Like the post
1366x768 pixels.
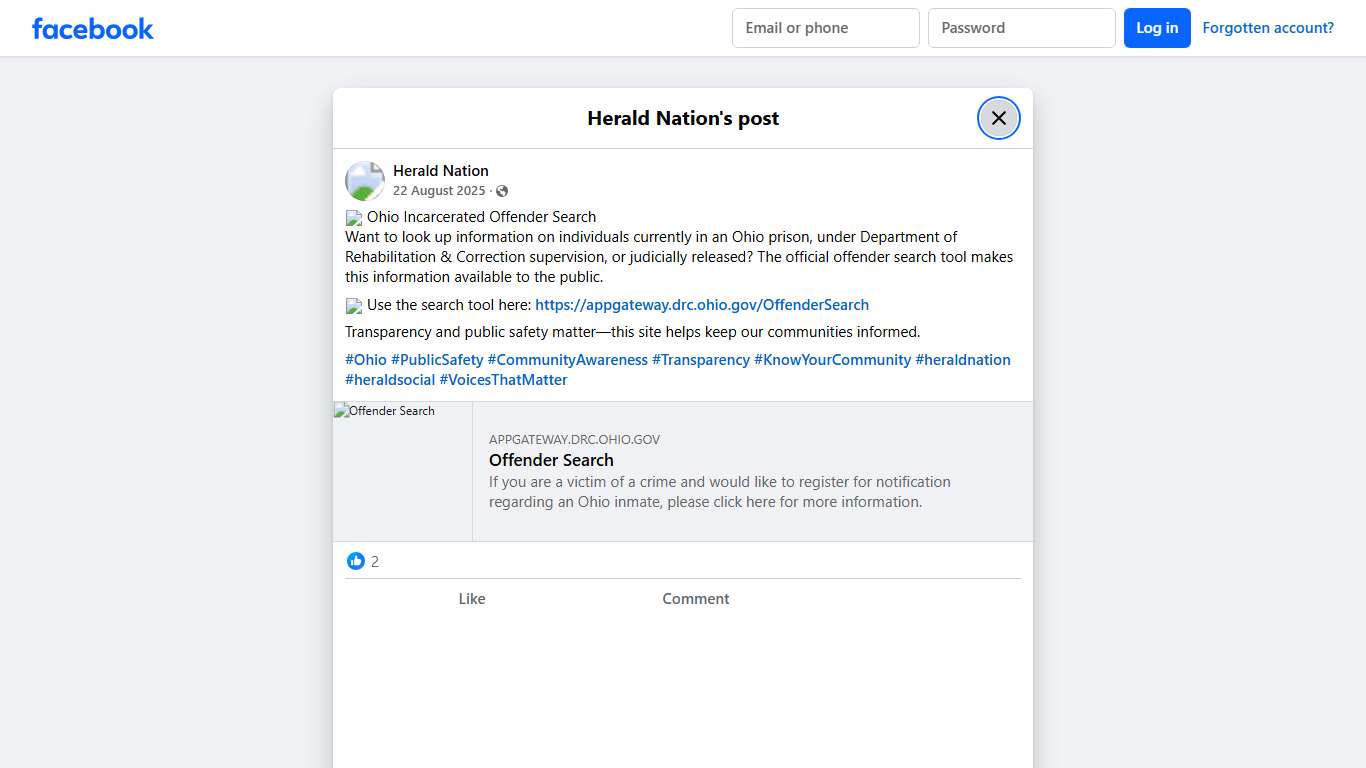[471, 598]
